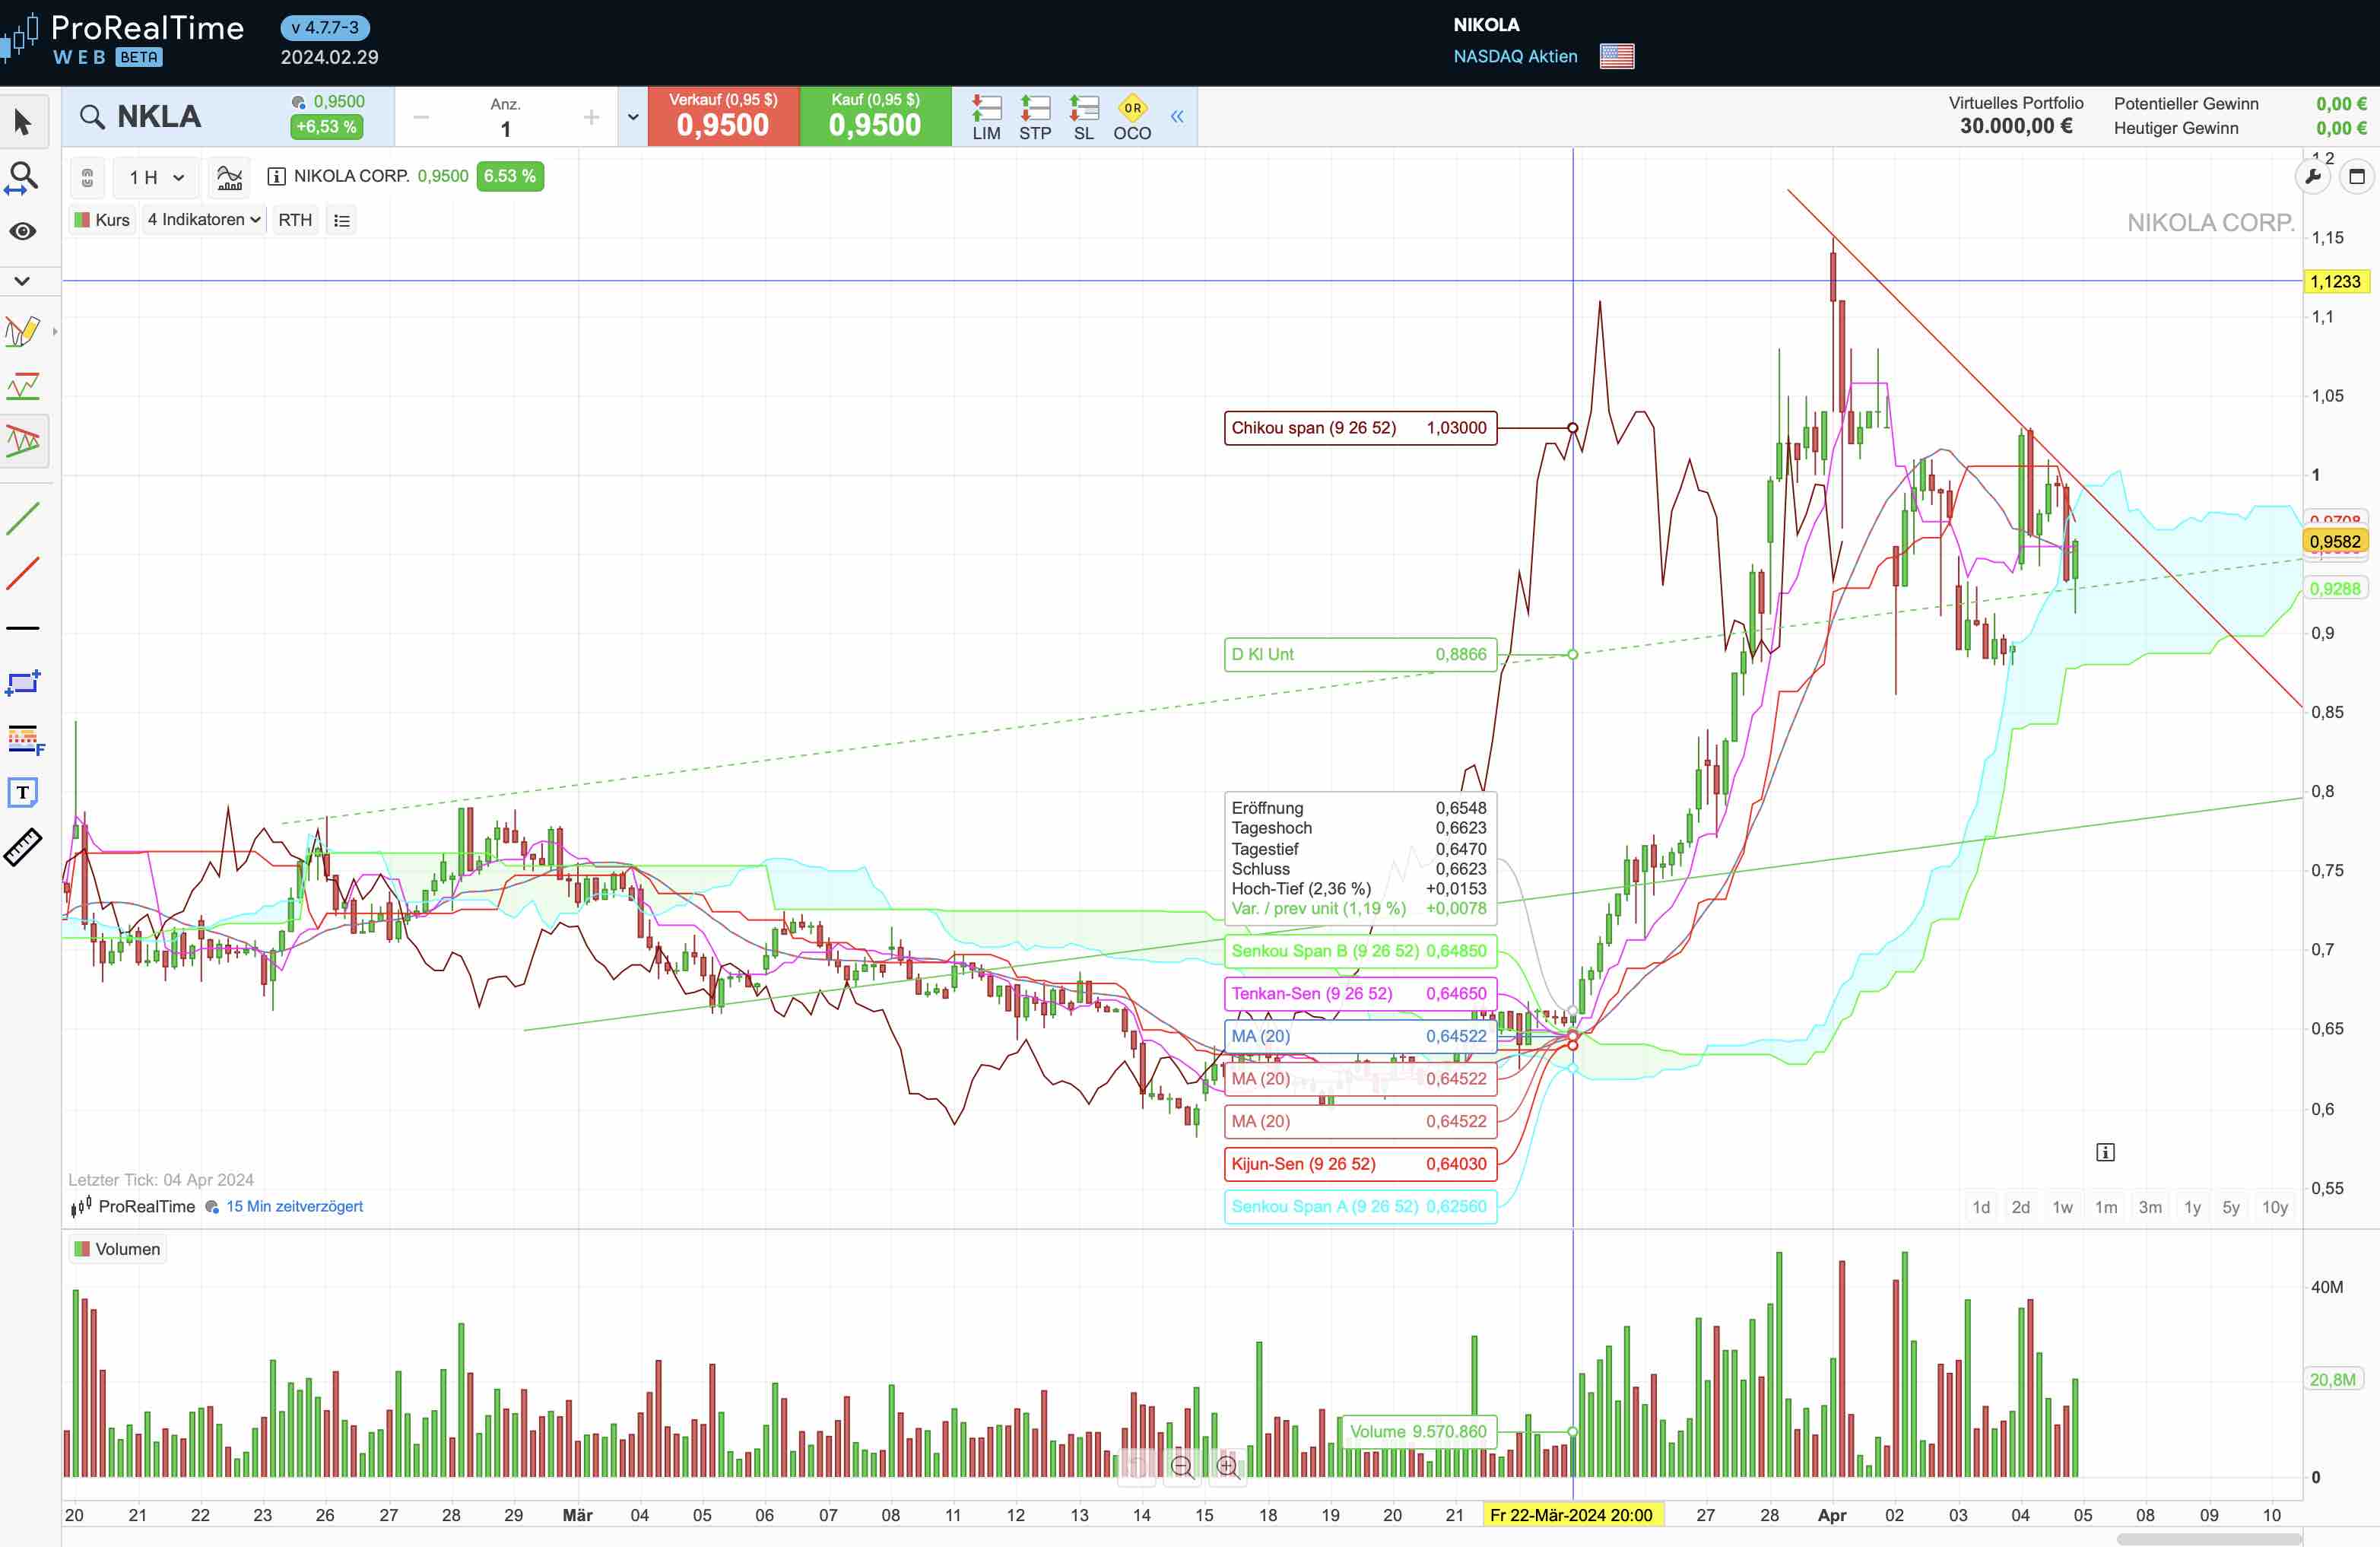Select the rectangle drawing tool

23,683
